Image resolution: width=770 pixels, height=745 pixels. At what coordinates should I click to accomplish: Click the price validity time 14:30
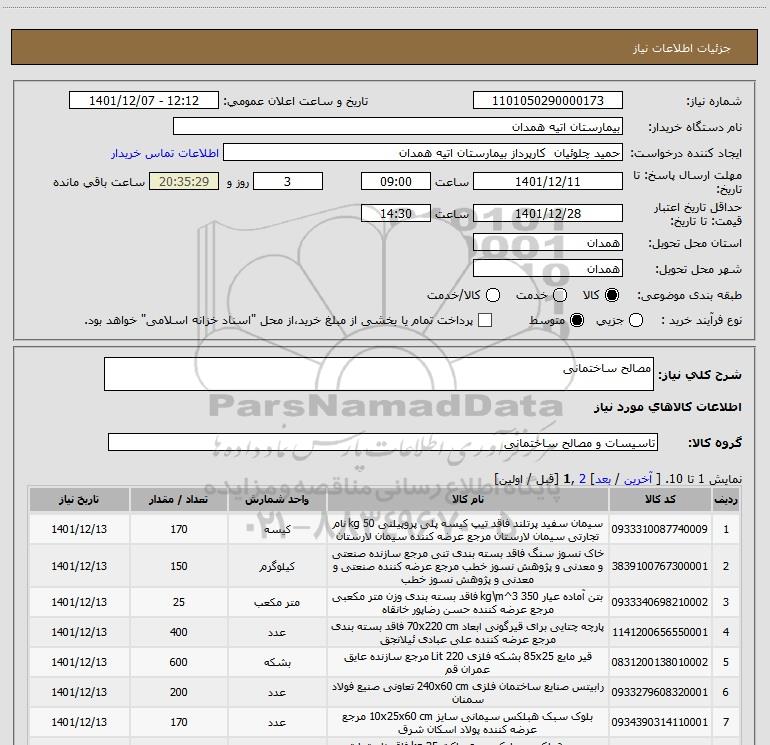pyautogui.click(x=396, y=213)
